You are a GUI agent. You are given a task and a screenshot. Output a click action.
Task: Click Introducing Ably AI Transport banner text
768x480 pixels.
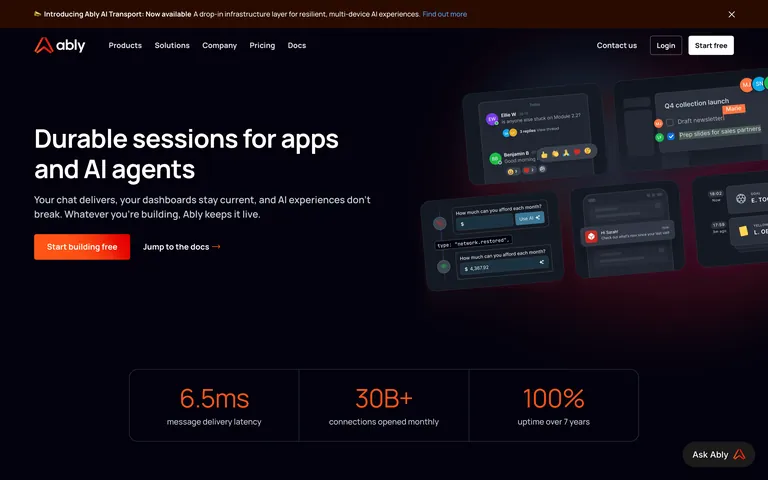click(118, 14)
